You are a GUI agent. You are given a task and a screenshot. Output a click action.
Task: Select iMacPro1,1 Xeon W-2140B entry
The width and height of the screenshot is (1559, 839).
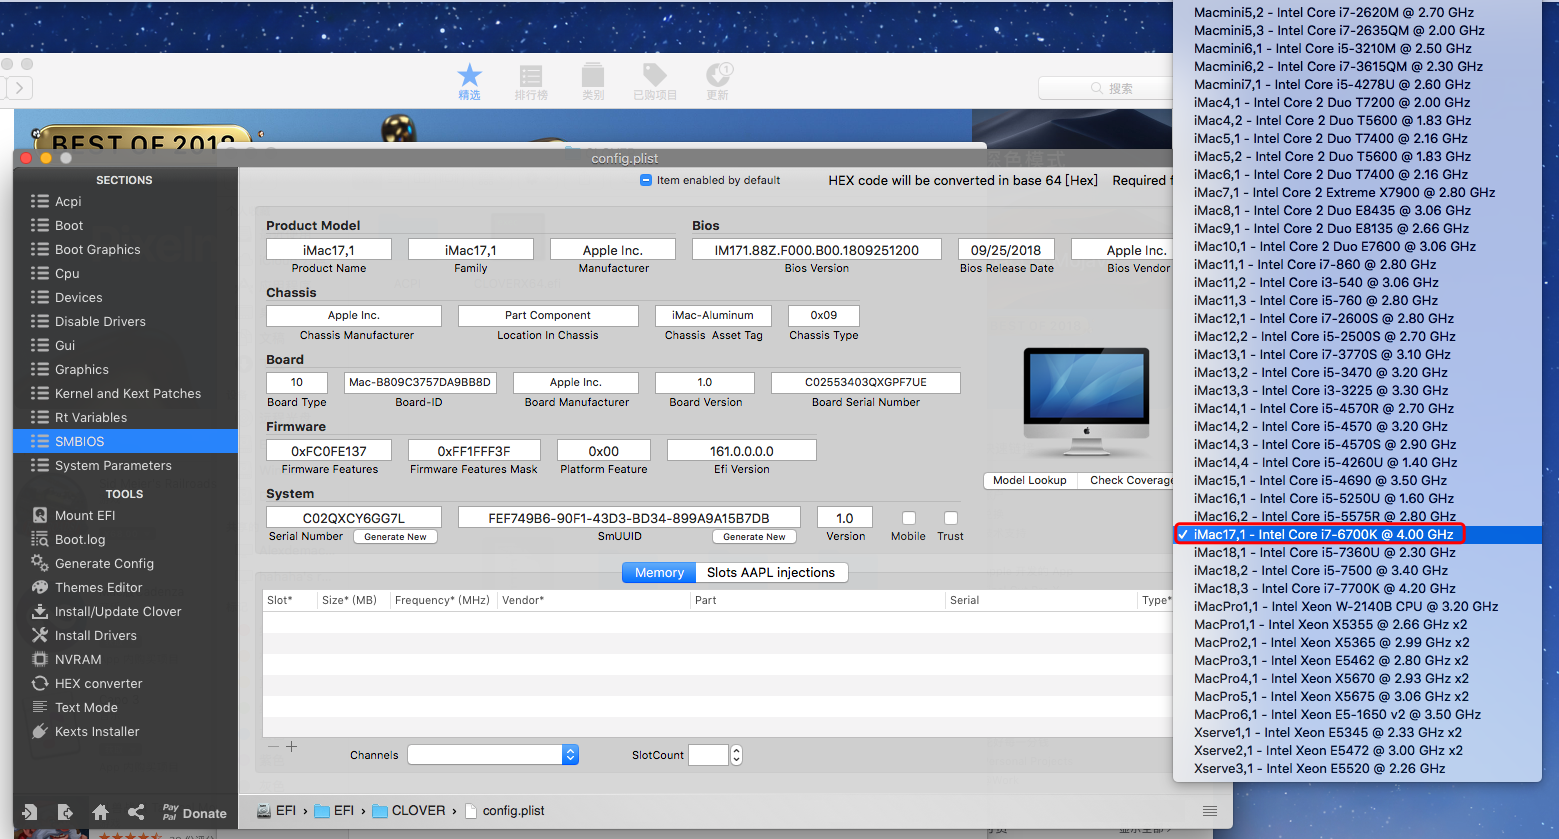[x=1358, y=606]
